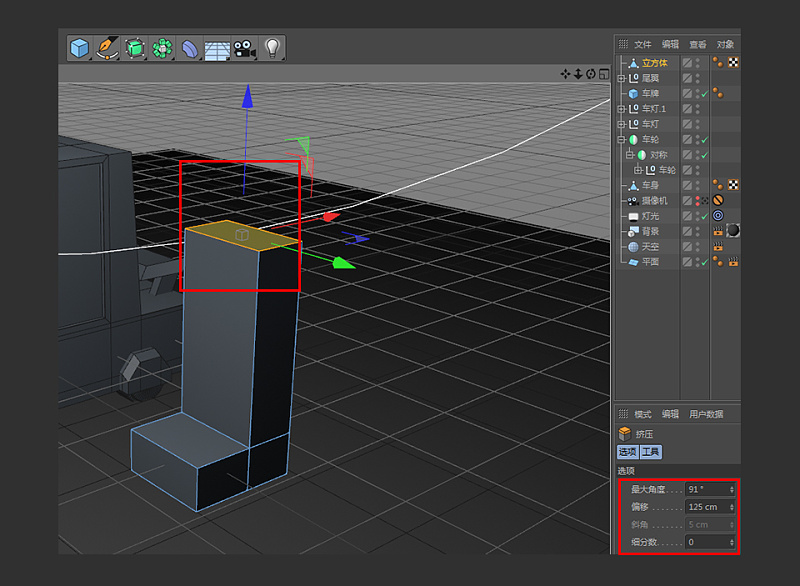This screenshot has height=586, width=800.
Task: Click the viewport orbit rotate icon
Action: pyautogui.click(x=591, y=74)
